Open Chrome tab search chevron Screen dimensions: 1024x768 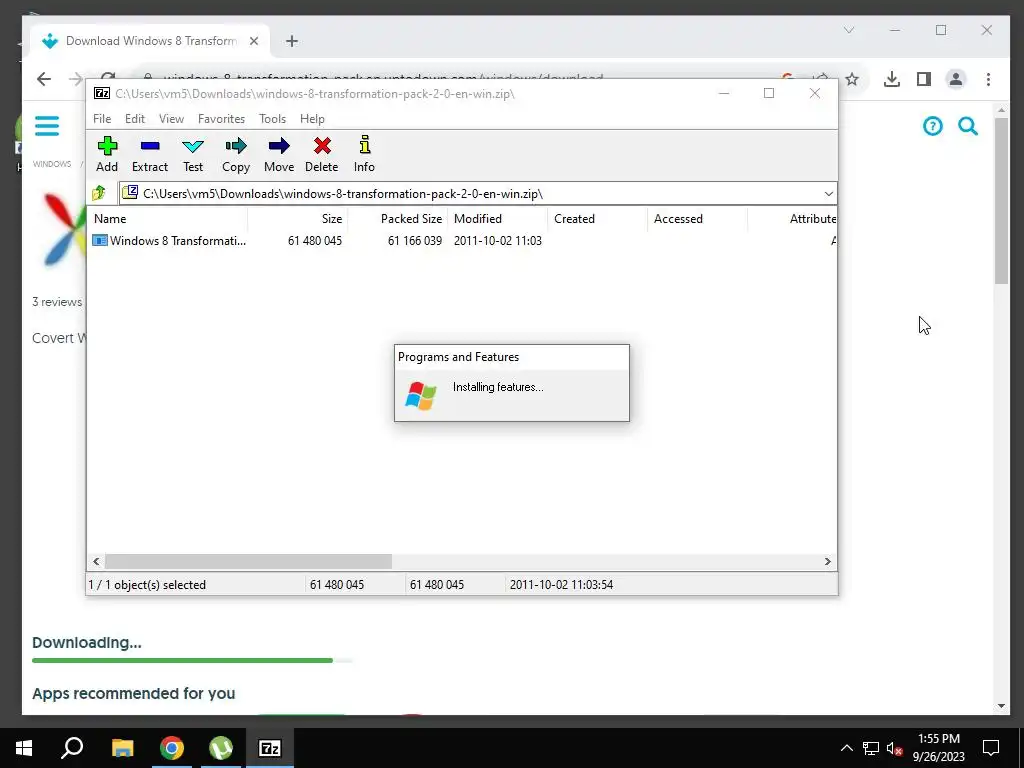point(848,30)
